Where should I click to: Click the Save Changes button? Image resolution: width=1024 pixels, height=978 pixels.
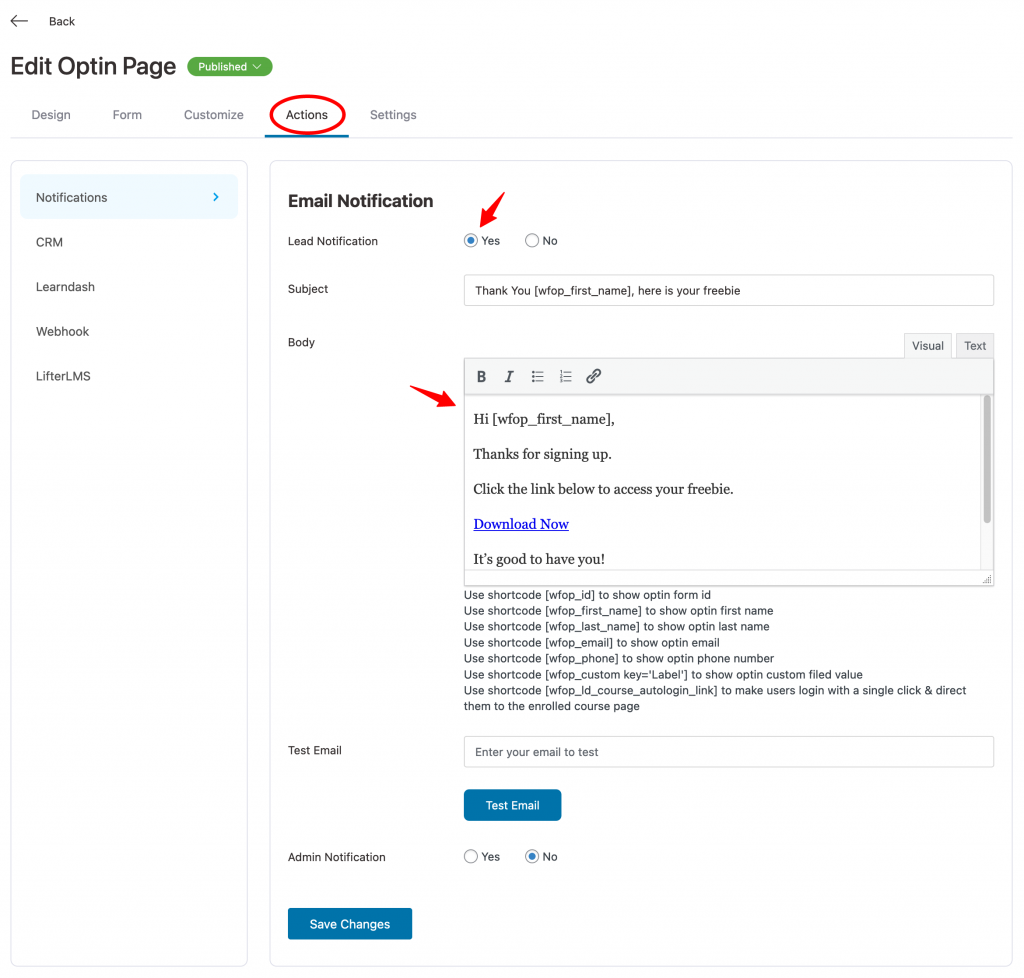point(350,924)
